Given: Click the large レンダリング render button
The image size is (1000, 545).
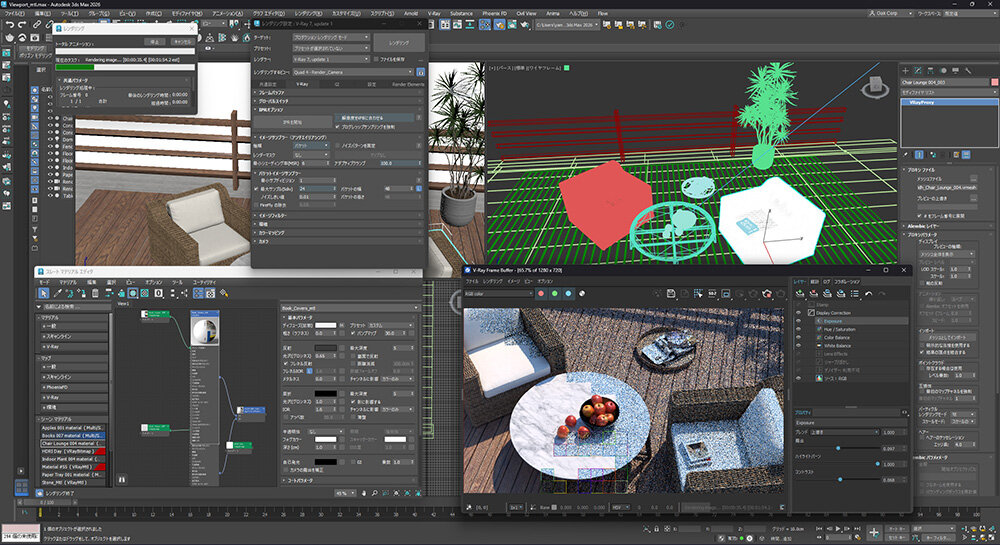Looking at the screenshot, I should [399, 42].
